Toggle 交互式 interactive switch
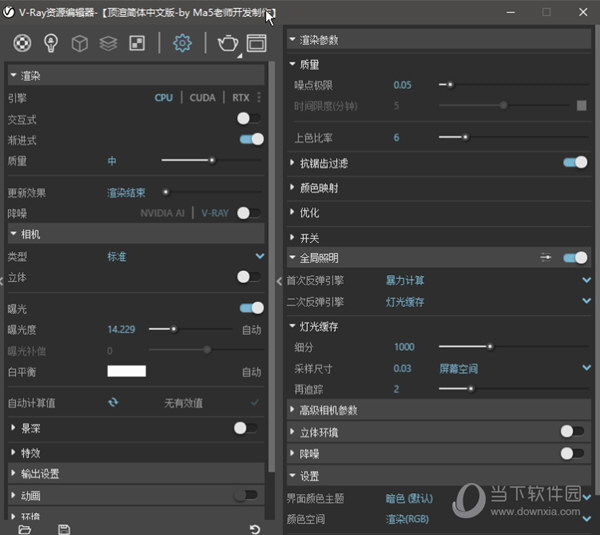Image resolution: width=600 pixels, height=535 pixels. 249,118
